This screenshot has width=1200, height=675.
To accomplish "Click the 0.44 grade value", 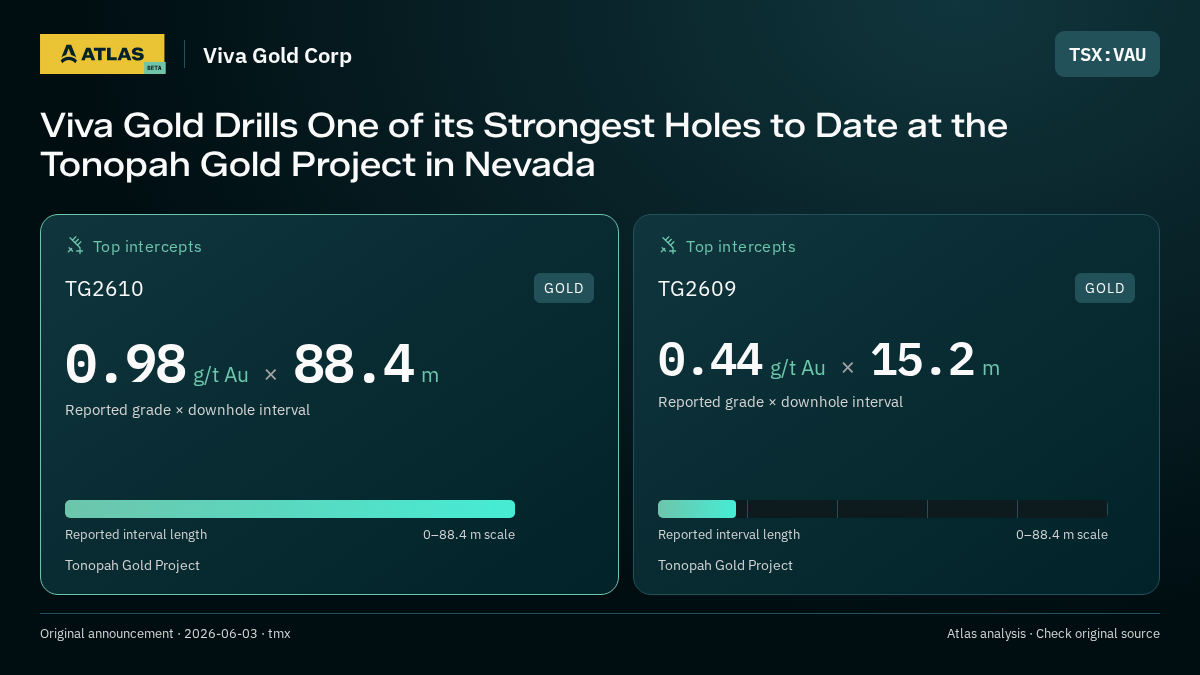I will pos(710,360).
